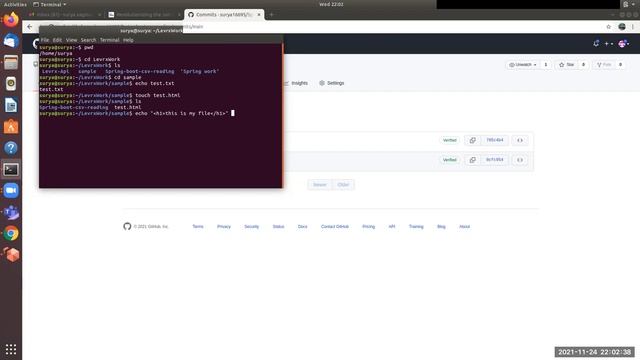640x360 pixels.
Task: Open the Files manager dock icon
Action: (11, 62)
